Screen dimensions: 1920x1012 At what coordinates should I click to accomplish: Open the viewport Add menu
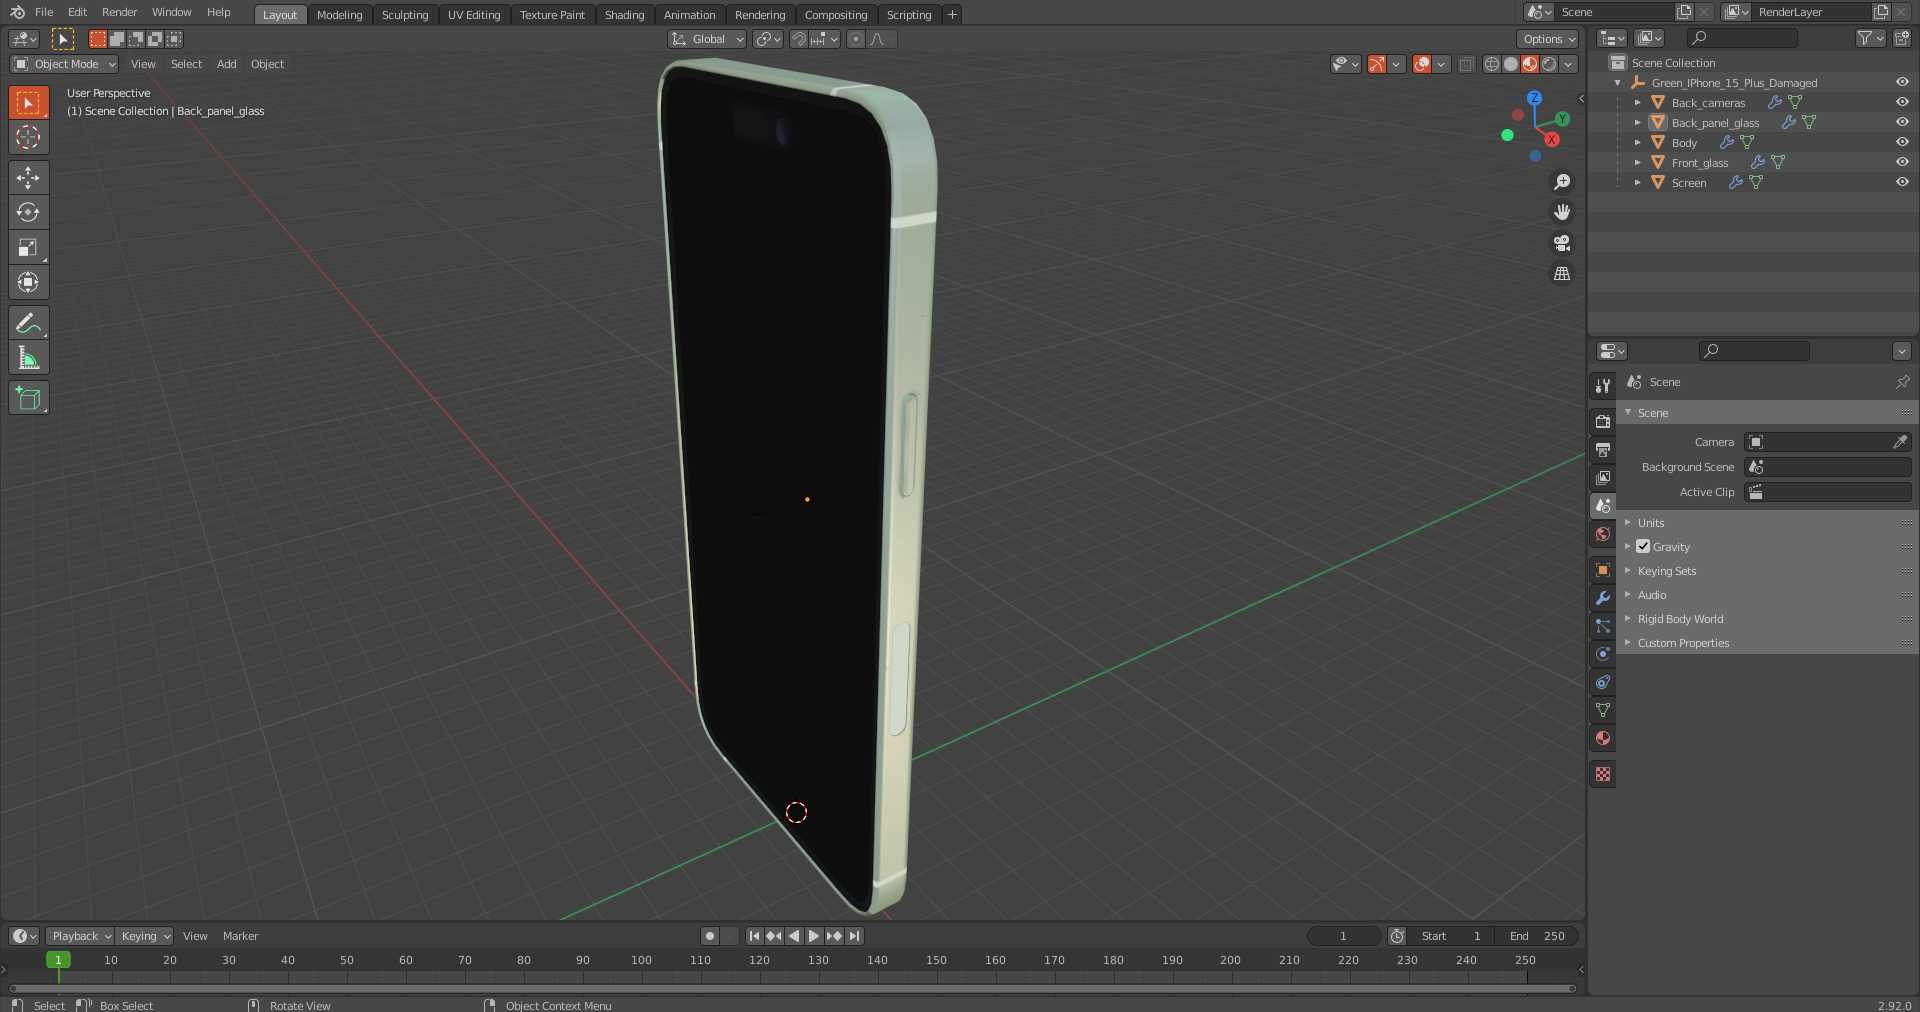point(227,64)
